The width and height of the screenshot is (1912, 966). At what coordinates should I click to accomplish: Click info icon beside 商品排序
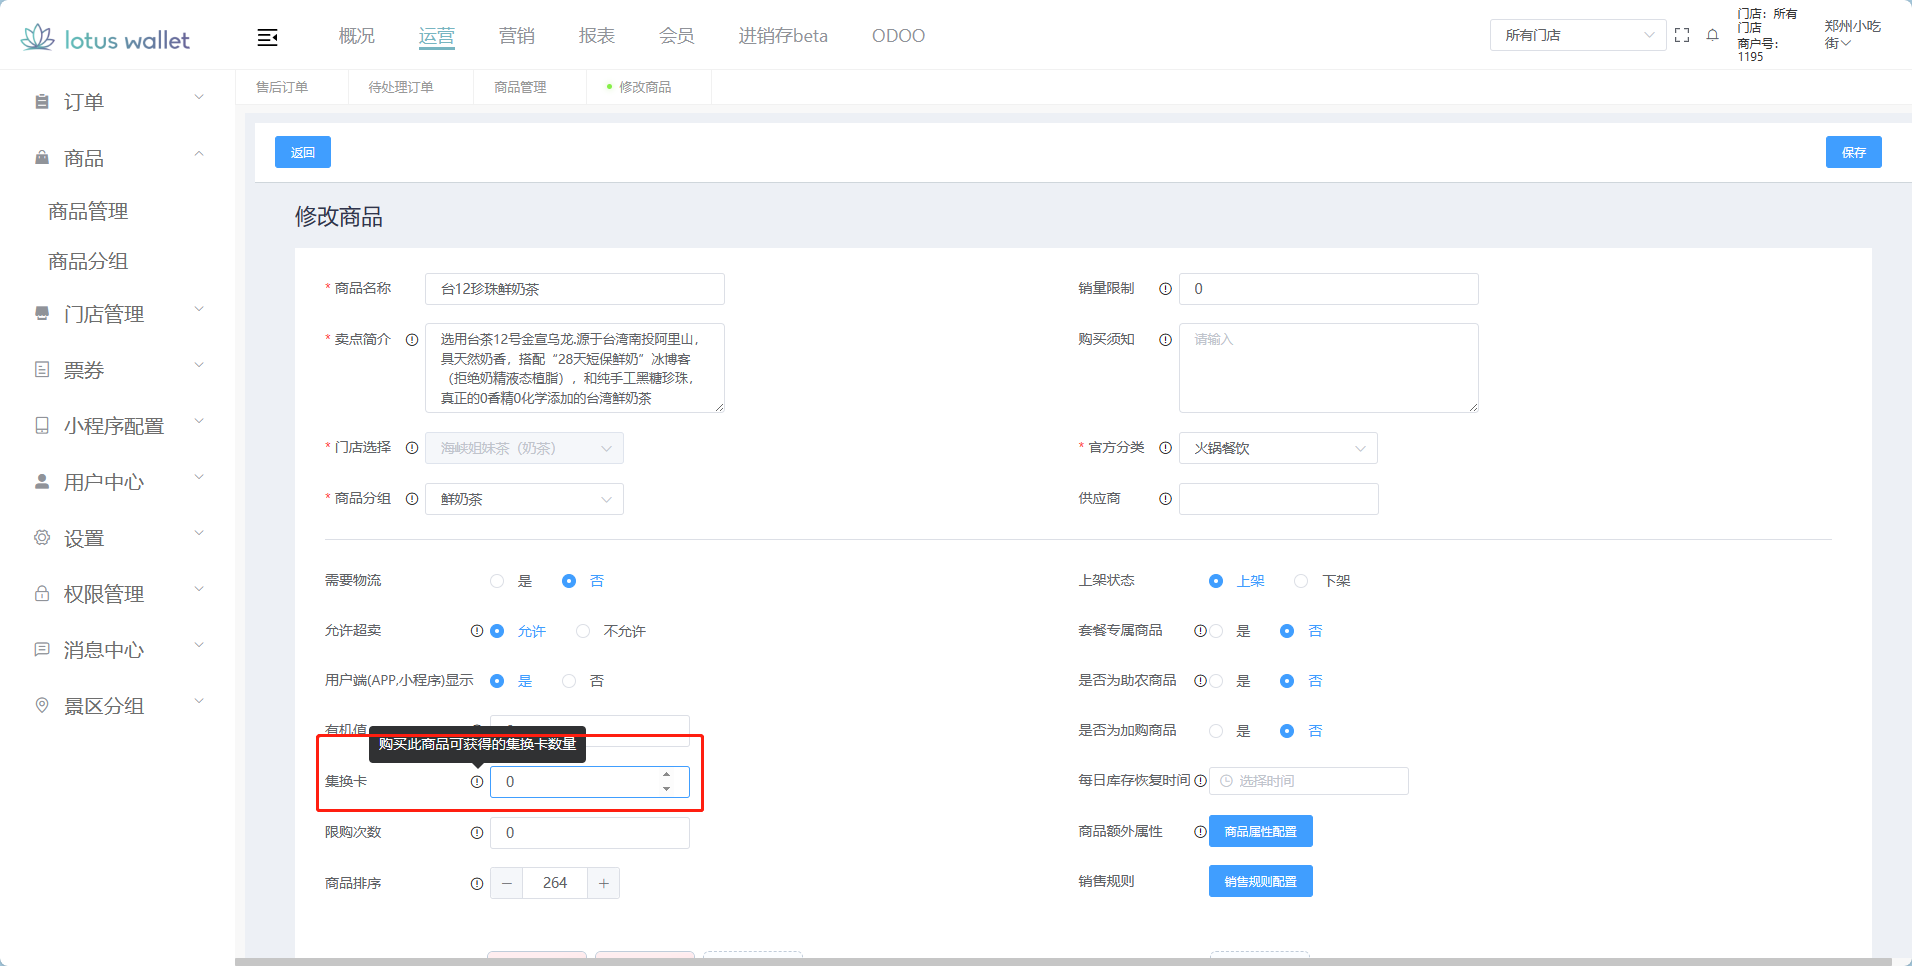(x=477, y=884)
